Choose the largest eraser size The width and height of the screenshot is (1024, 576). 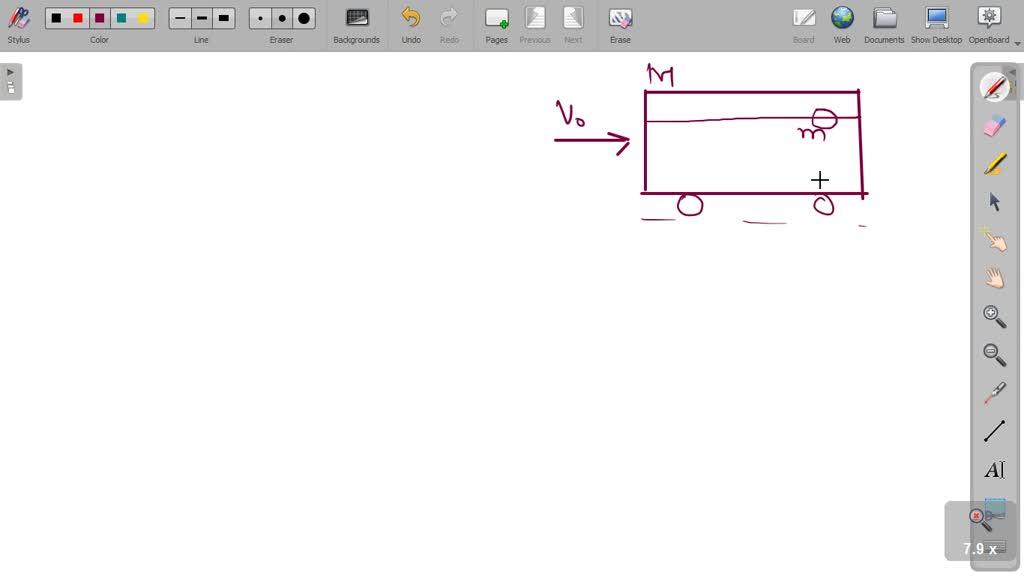(x=302, y=17)
